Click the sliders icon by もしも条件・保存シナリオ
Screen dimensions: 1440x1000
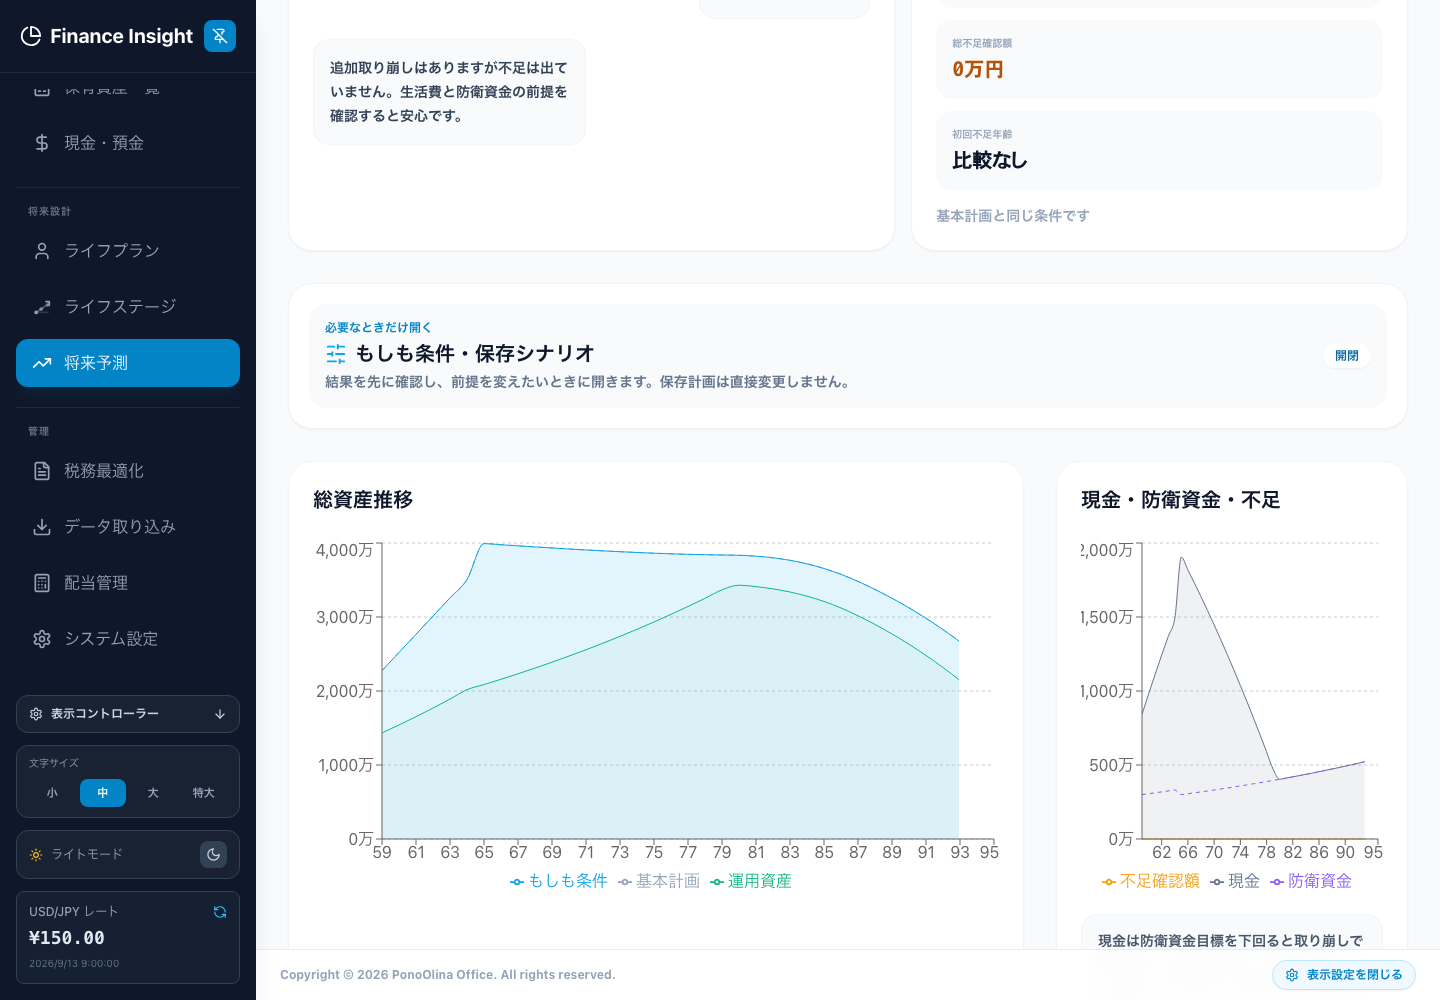(336, 354)
